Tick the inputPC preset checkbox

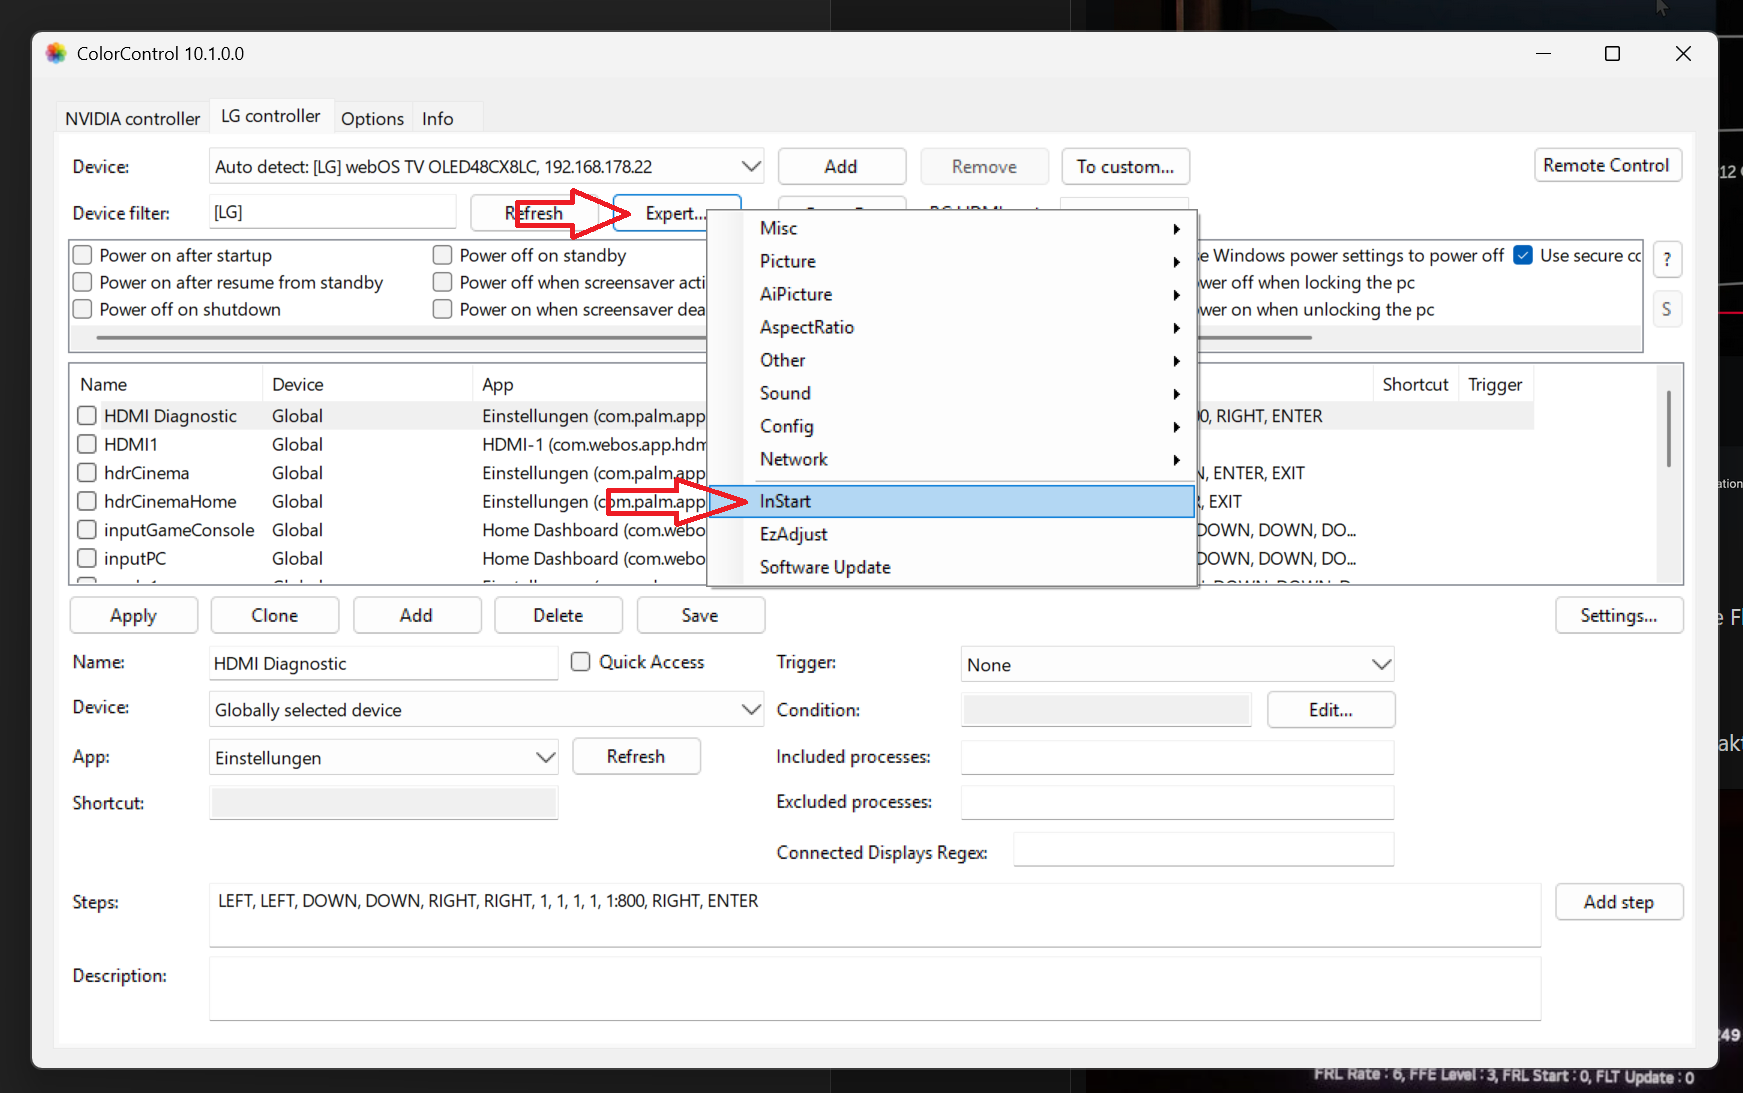click(87, 558)
